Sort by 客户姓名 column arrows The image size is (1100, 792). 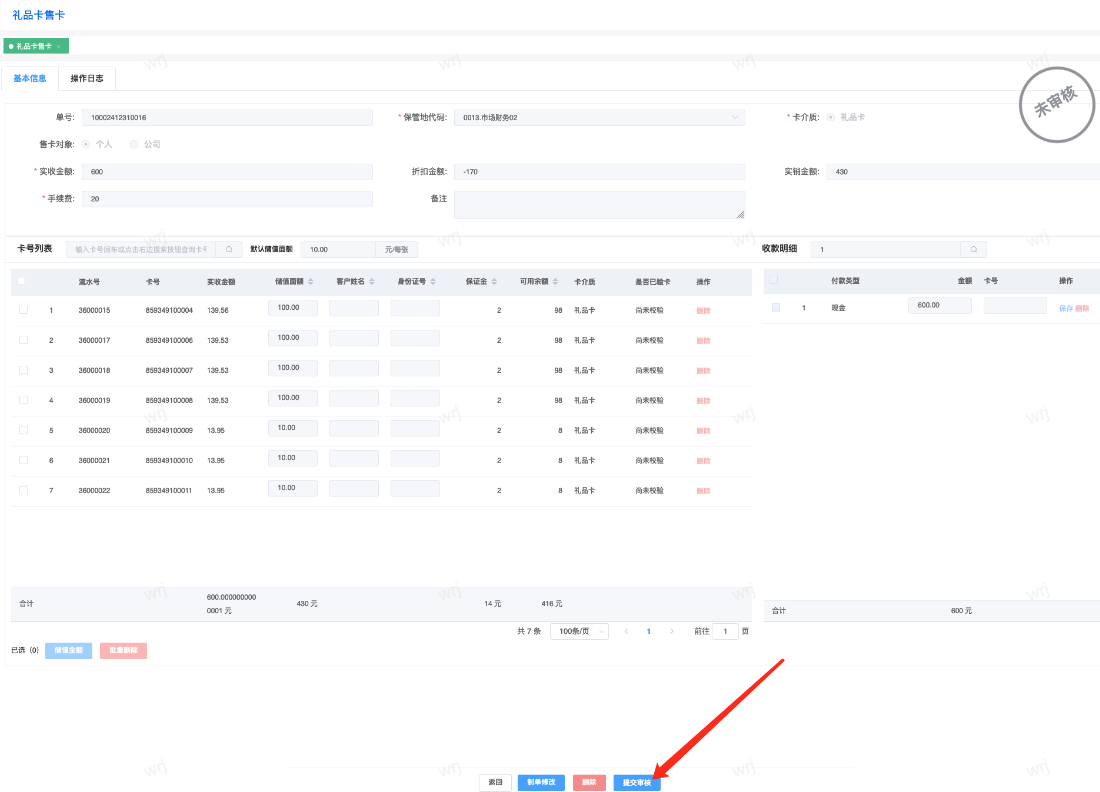tap(373, 281)
